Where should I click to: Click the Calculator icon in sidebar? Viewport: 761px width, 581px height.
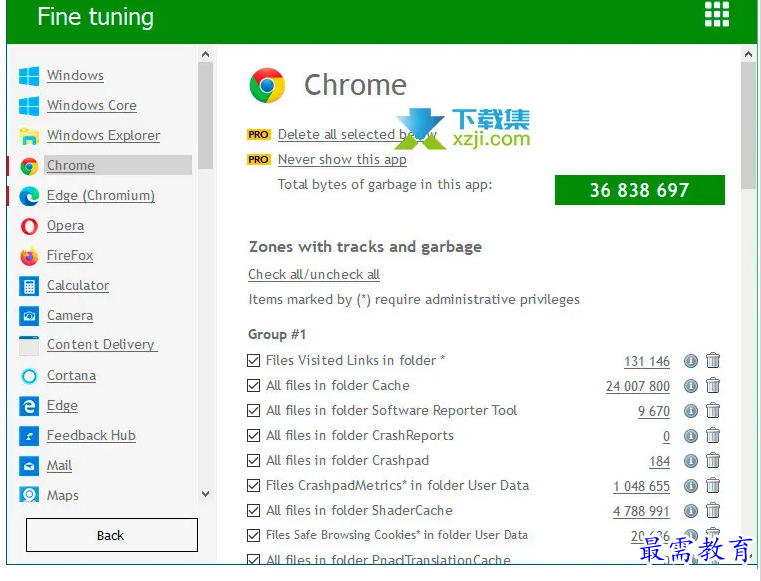[x=29, y=286]
